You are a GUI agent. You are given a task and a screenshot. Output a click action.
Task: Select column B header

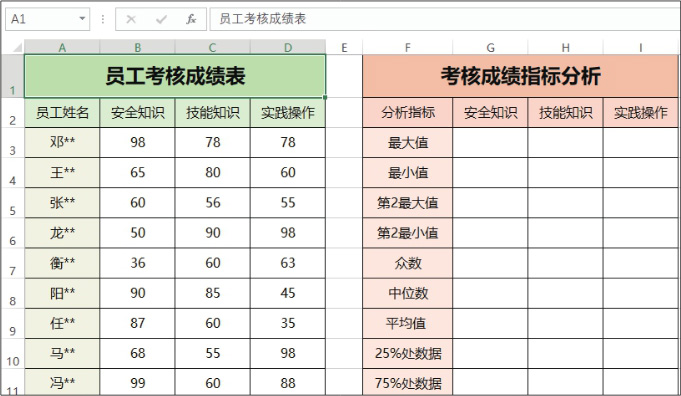tap(137, 47)
